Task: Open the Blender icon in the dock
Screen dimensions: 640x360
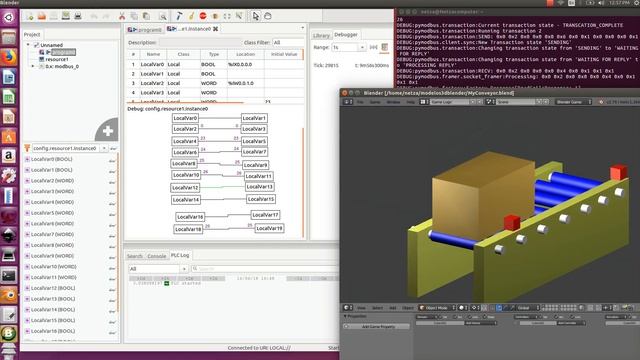Action: tap(9, 294)
